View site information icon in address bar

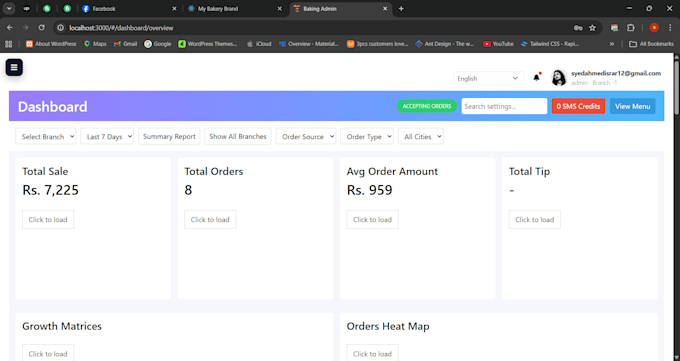point(61,28)
